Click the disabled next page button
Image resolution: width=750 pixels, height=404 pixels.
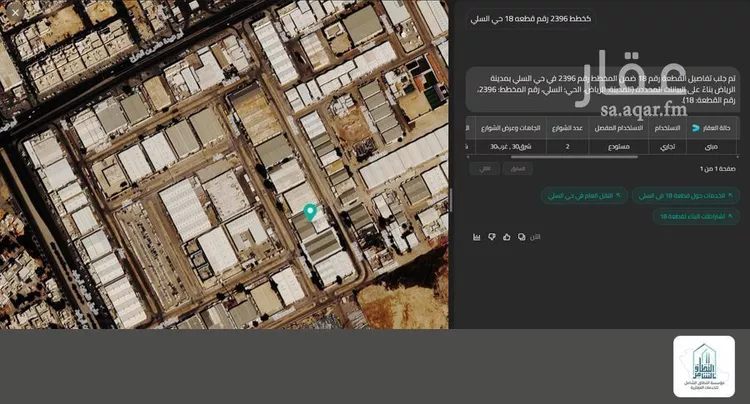485,169
